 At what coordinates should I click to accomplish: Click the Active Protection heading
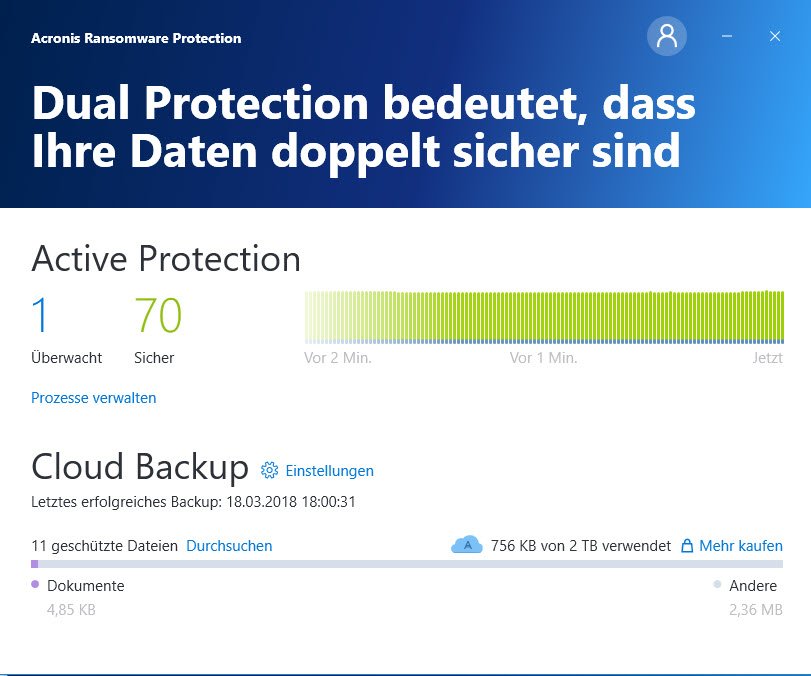(166, 259)
